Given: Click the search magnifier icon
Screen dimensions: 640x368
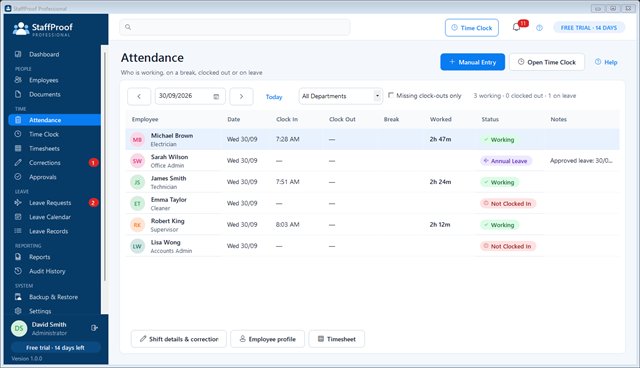Looking at the screenshot, I should point(128,27).
